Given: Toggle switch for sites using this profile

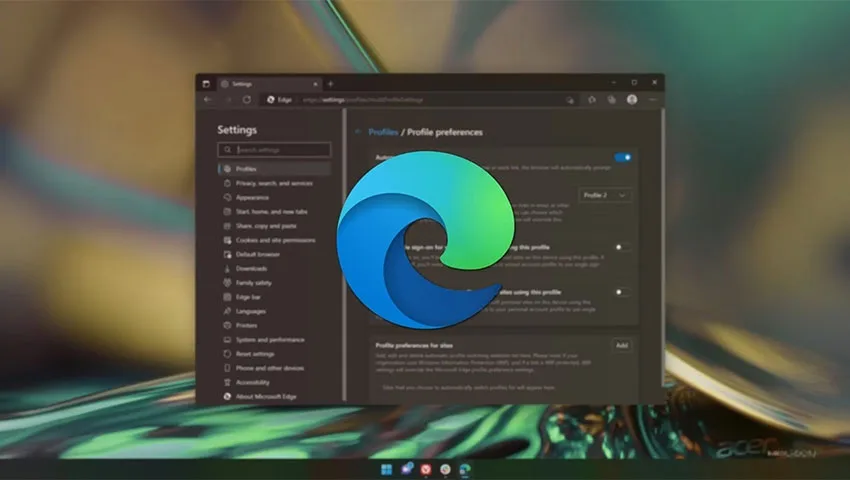Looking at the screenshot, I should (x=622, y=292).
